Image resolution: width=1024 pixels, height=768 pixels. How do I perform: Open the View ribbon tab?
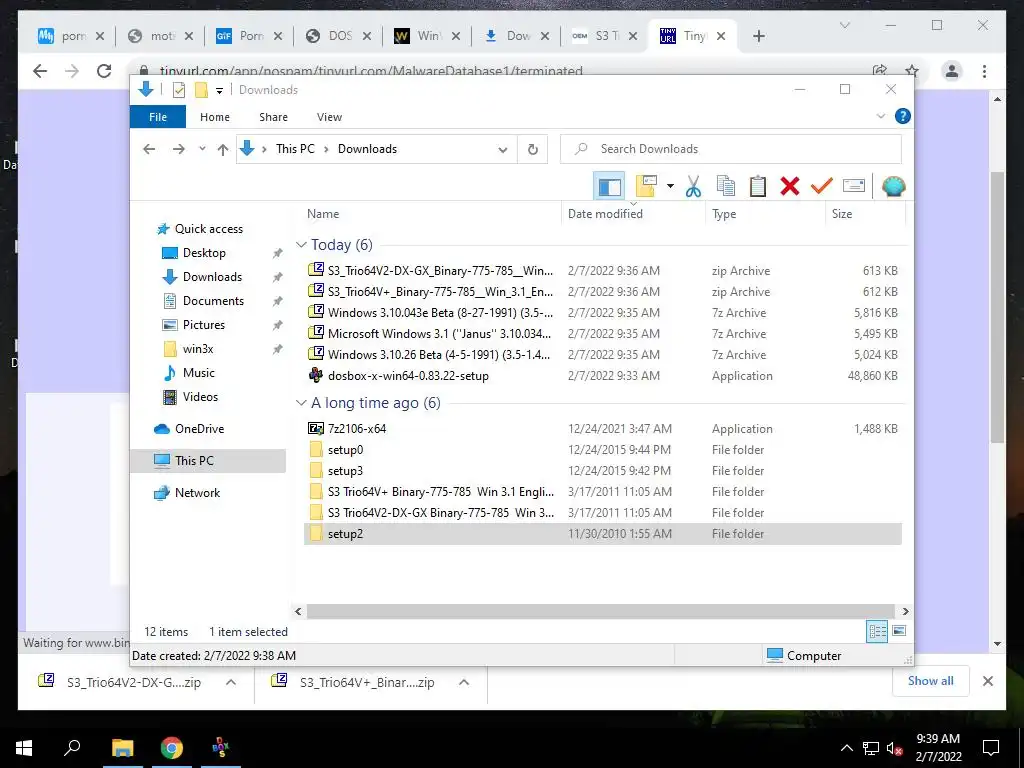[x=329, y=117]
